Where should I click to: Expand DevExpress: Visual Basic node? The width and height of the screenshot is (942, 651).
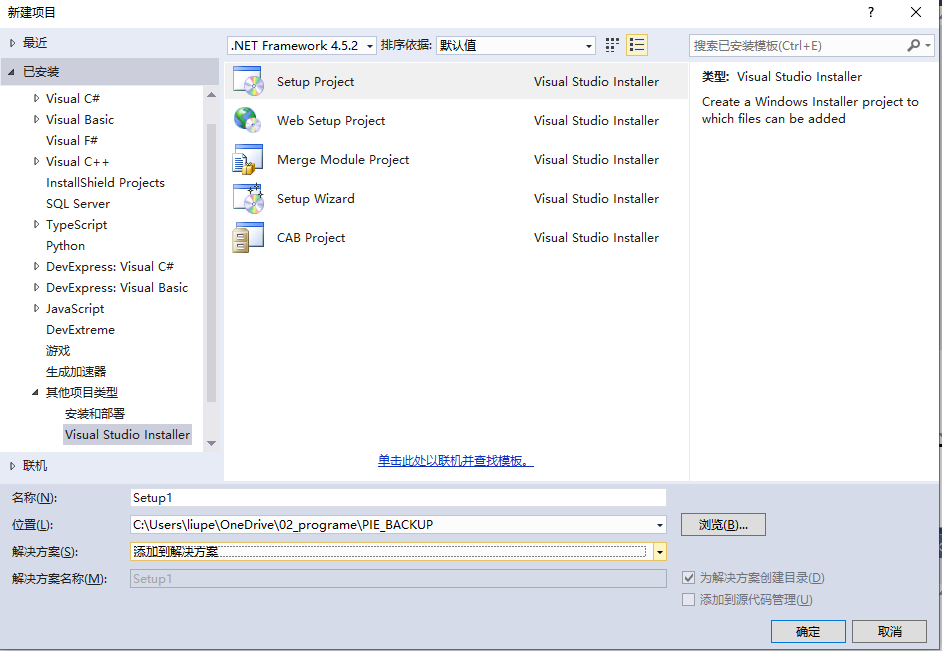[x=37, y=287]
